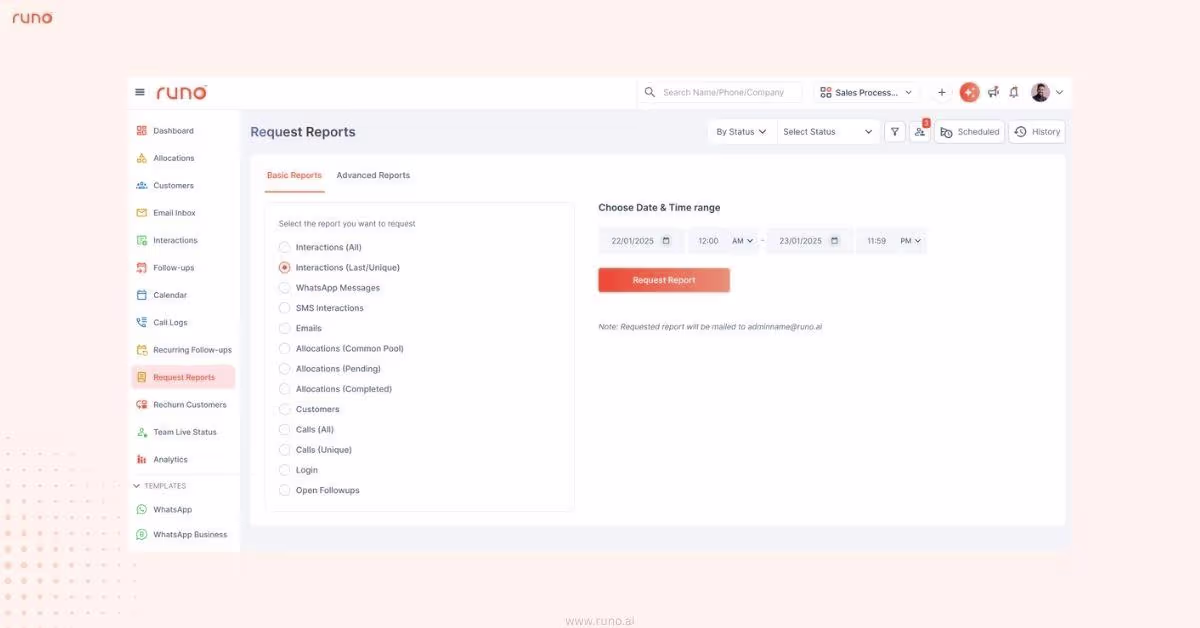
Task: Click the notification bell icon
Action: (x=1013, y=92)
